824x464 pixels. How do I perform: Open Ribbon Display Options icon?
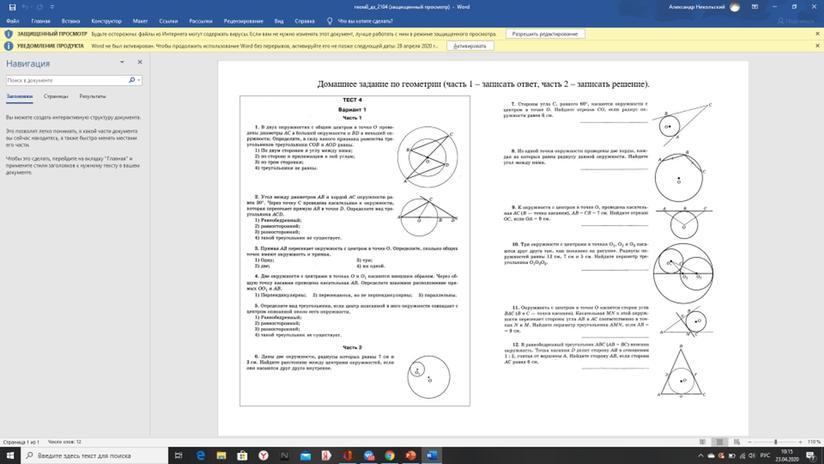[x=755, y=7]
